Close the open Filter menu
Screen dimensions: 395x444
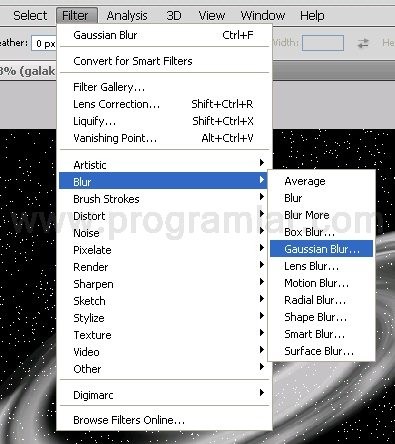[x=77, y=16]
